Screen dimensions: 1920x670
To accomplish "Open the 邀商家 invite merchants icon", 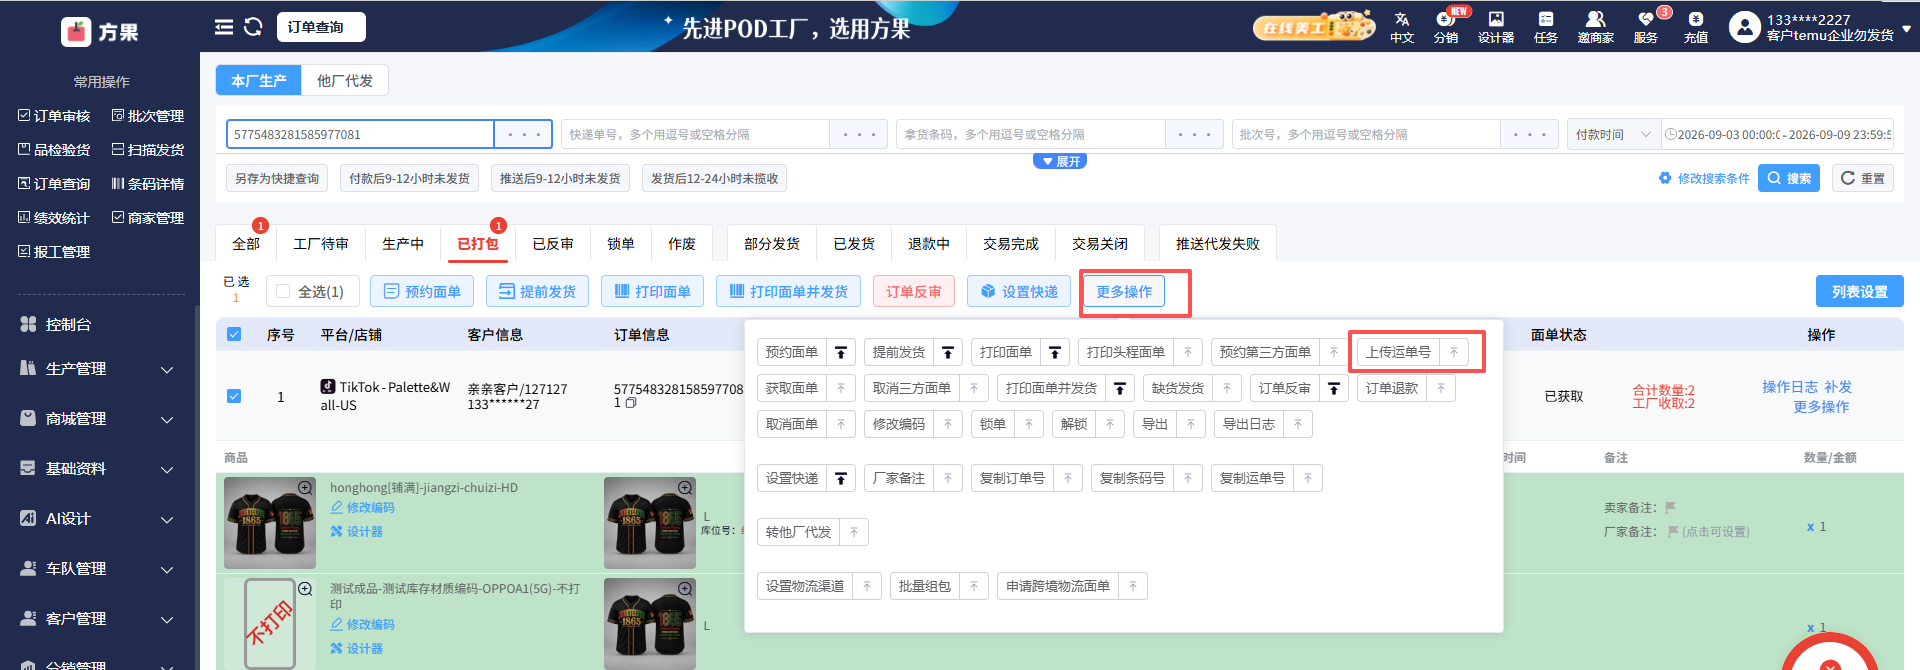I will click(x=1596, y=27).
